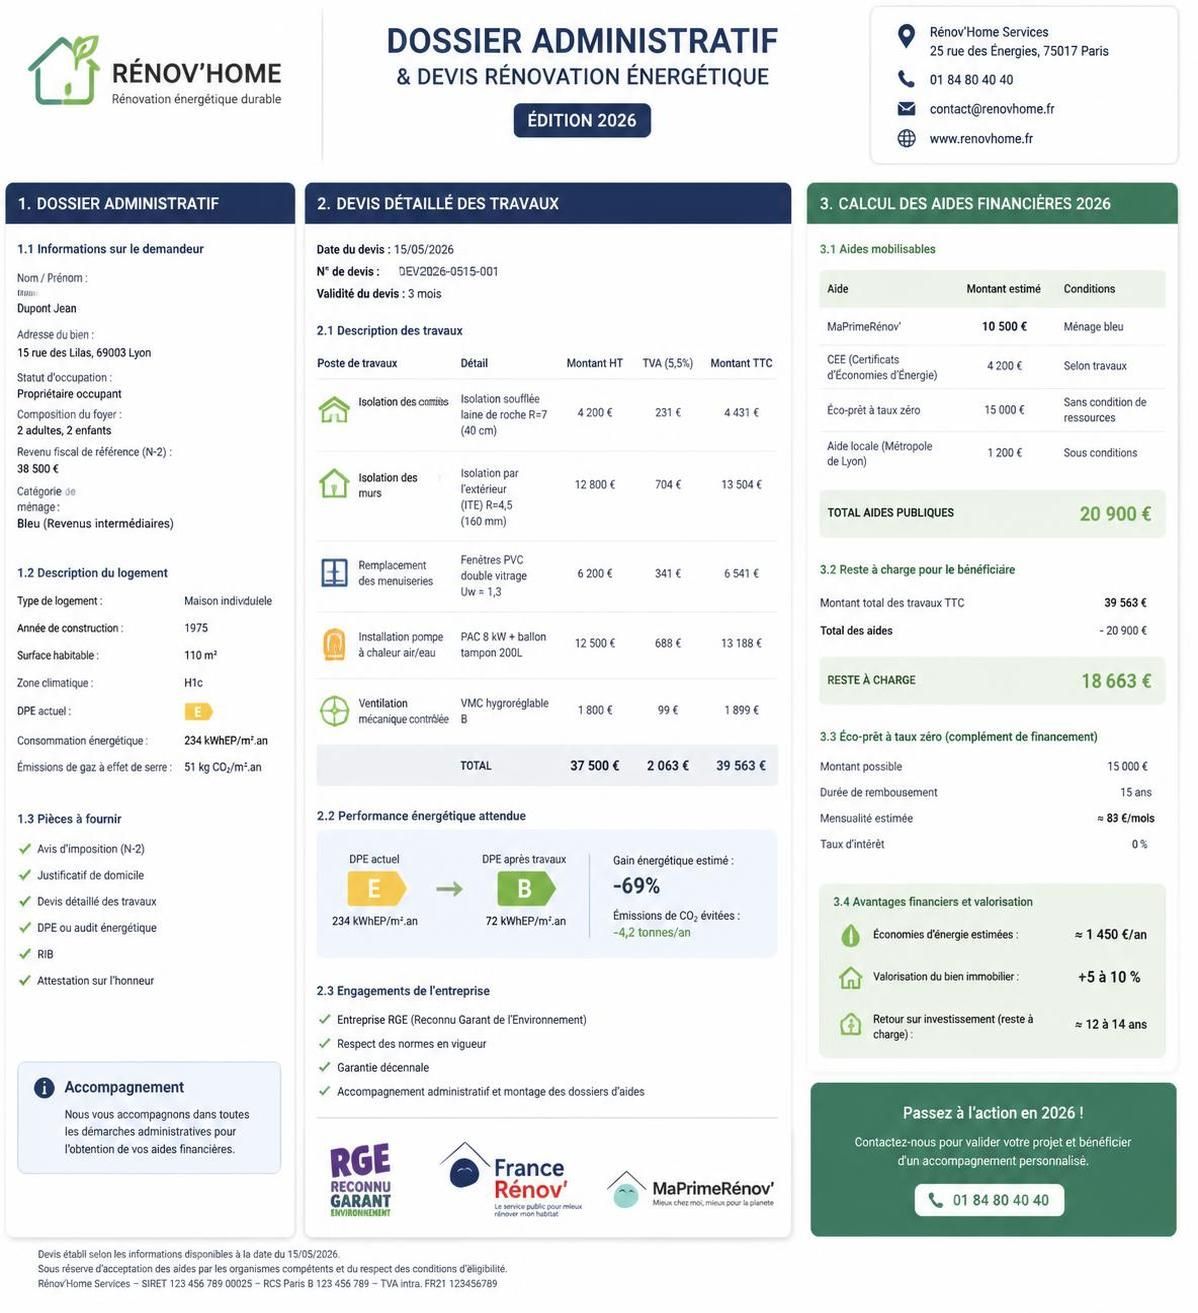Image resolution: width=1198 pixels, height=1313 pixels.
Task: Click the Ménage bleu condition cell
Action: pyautogui.click(x=1093, y=326)
